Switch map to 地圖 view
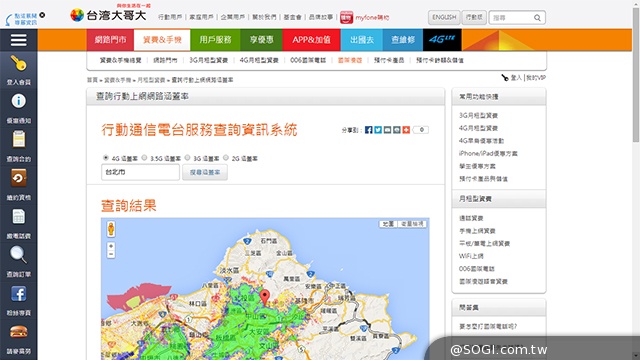Viewport: 640px width, 360px height. coord(388,224)
